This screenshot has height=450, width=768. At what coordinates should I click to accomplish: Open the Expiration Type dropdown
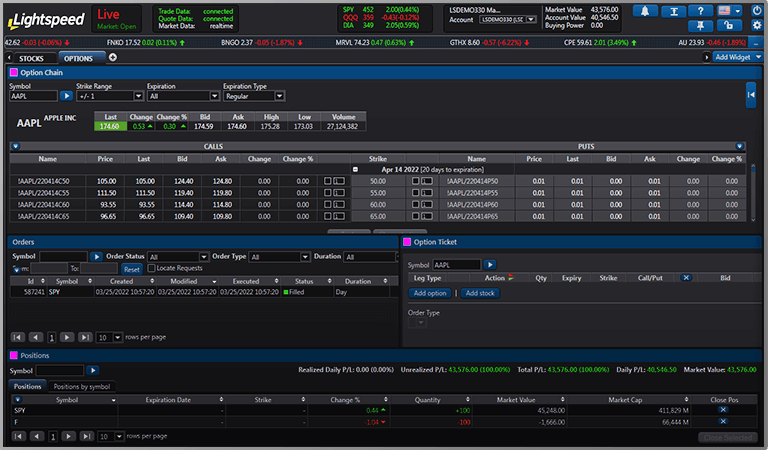tap(255, 96)
